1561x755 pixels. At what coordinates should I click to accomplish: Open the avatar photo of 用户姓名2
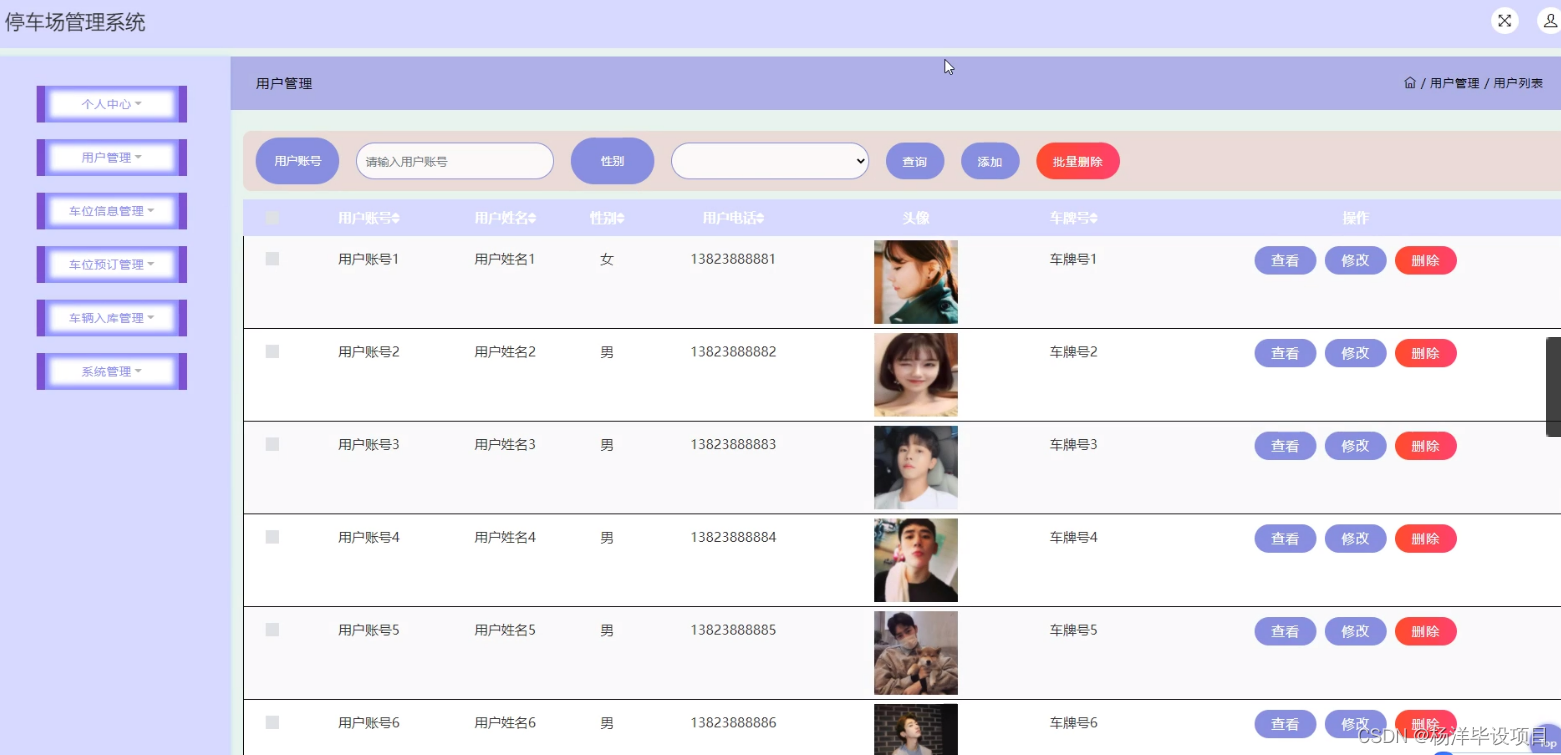pyautogui.click(x=915, y=374)
